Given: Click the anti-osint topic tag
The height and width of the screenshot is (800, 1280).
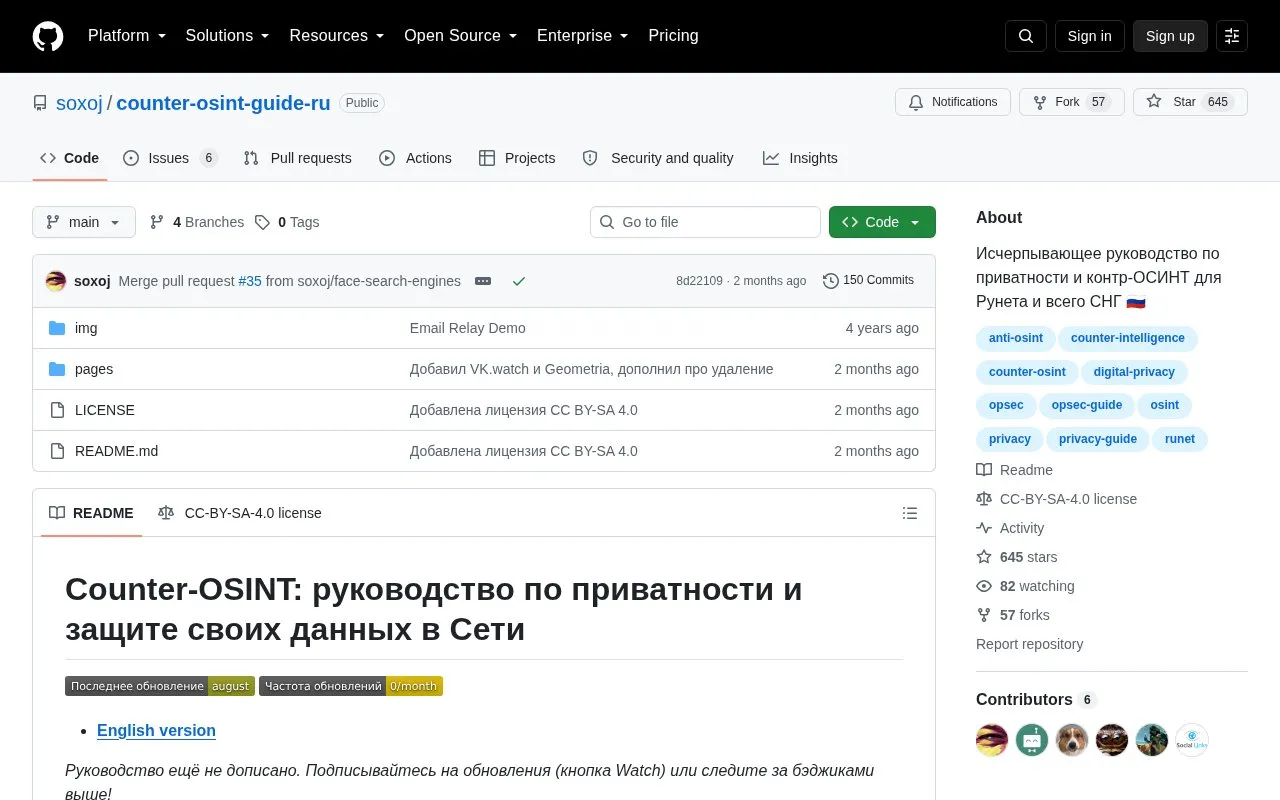Looking at the screenshot, I should tap(1015, 338).
